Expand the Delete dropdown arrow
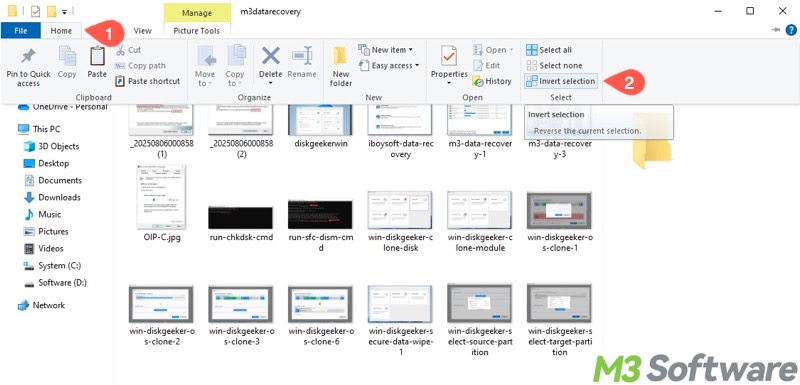Screen dimensions: 800x385 (x=270, y=83)
